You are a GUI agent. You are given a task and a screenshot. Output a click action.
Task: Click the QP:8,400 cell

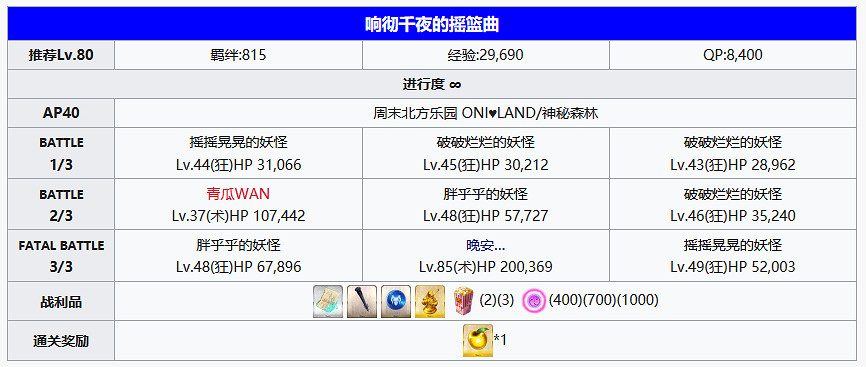[733, 55]
